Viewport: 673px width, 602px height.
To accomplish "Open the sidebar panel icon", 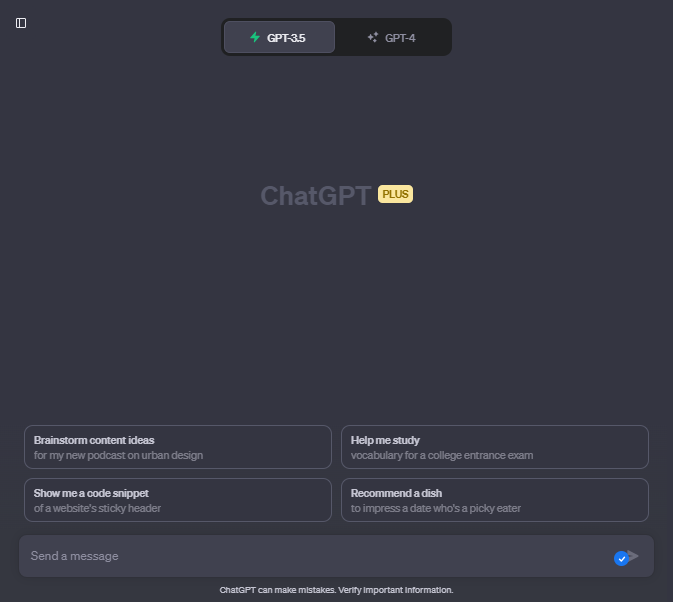I will (x=21, y=23).
